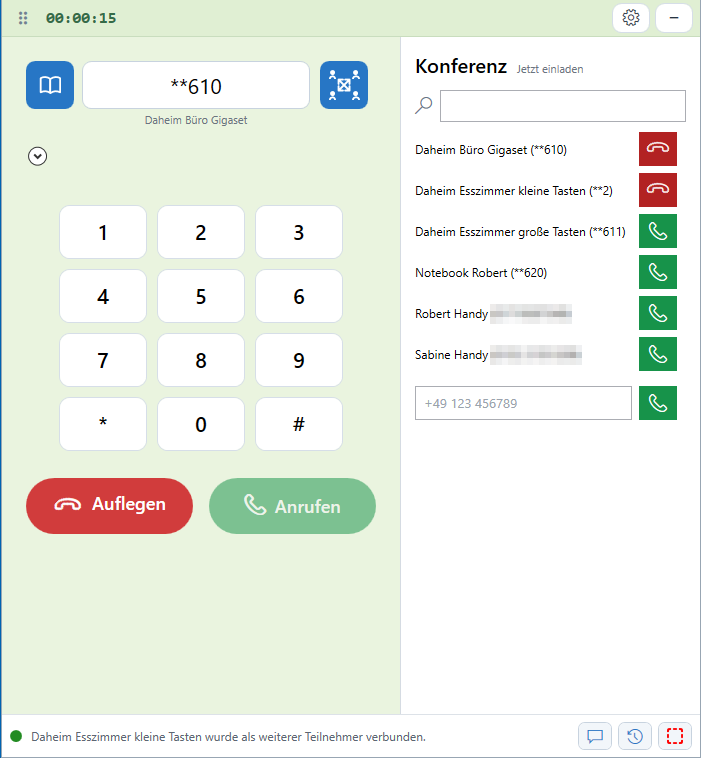
Task: Tap the # key on dial pad
Action: (x=299, y=424)
